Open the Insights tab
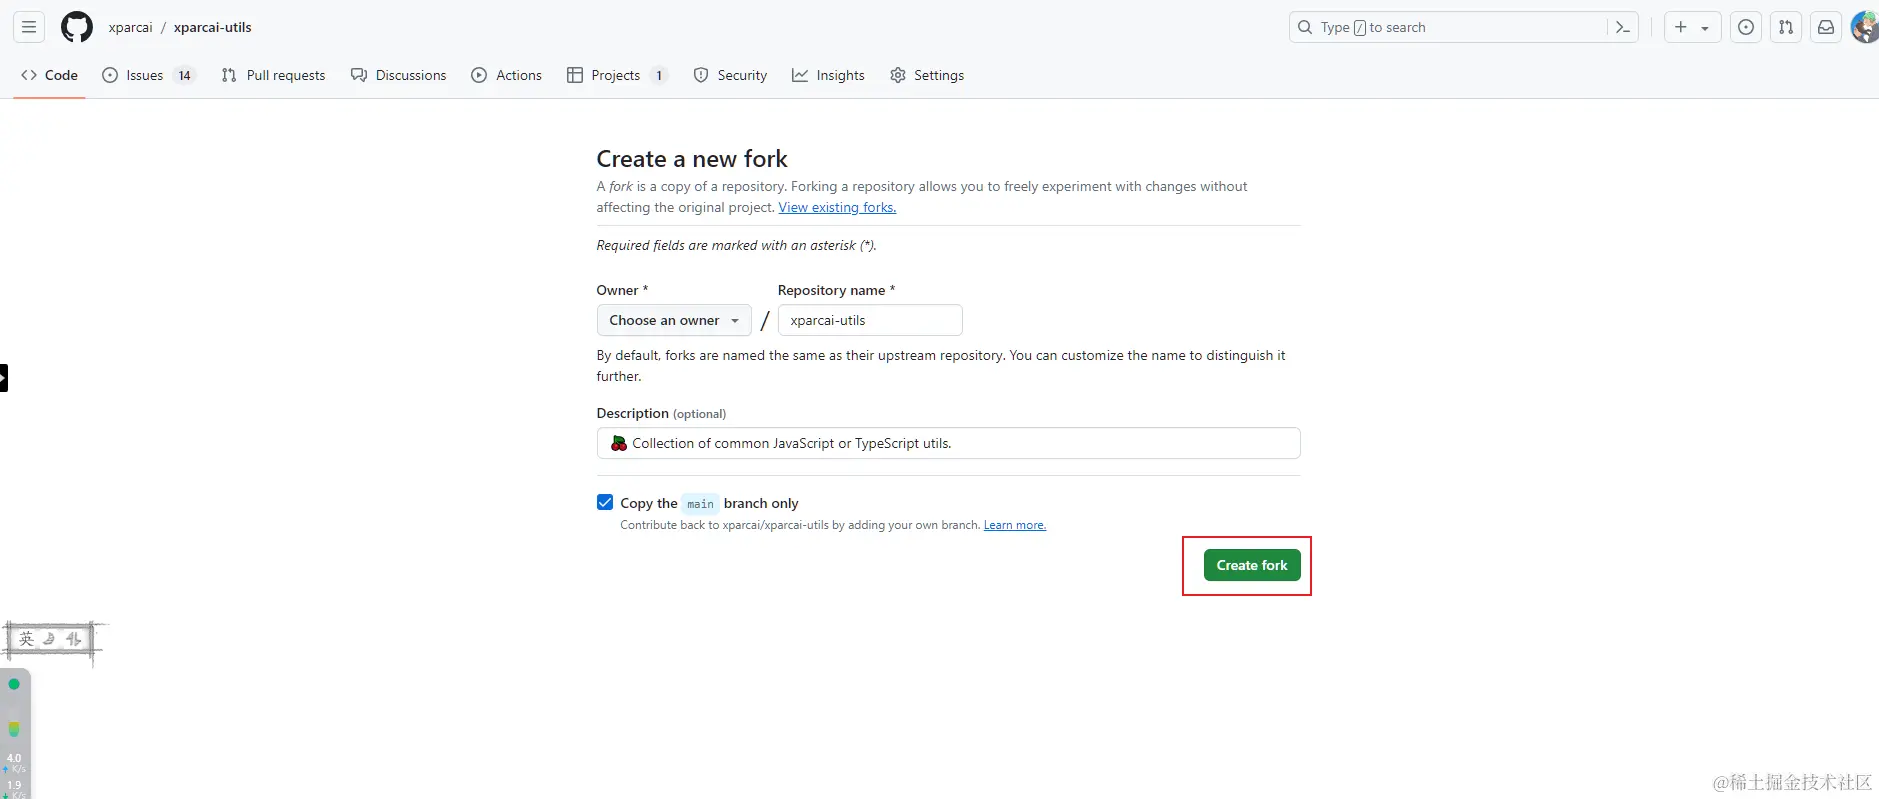Image resolution: width=1879 pixels, height=799 pixels. (x=828, y=75)
